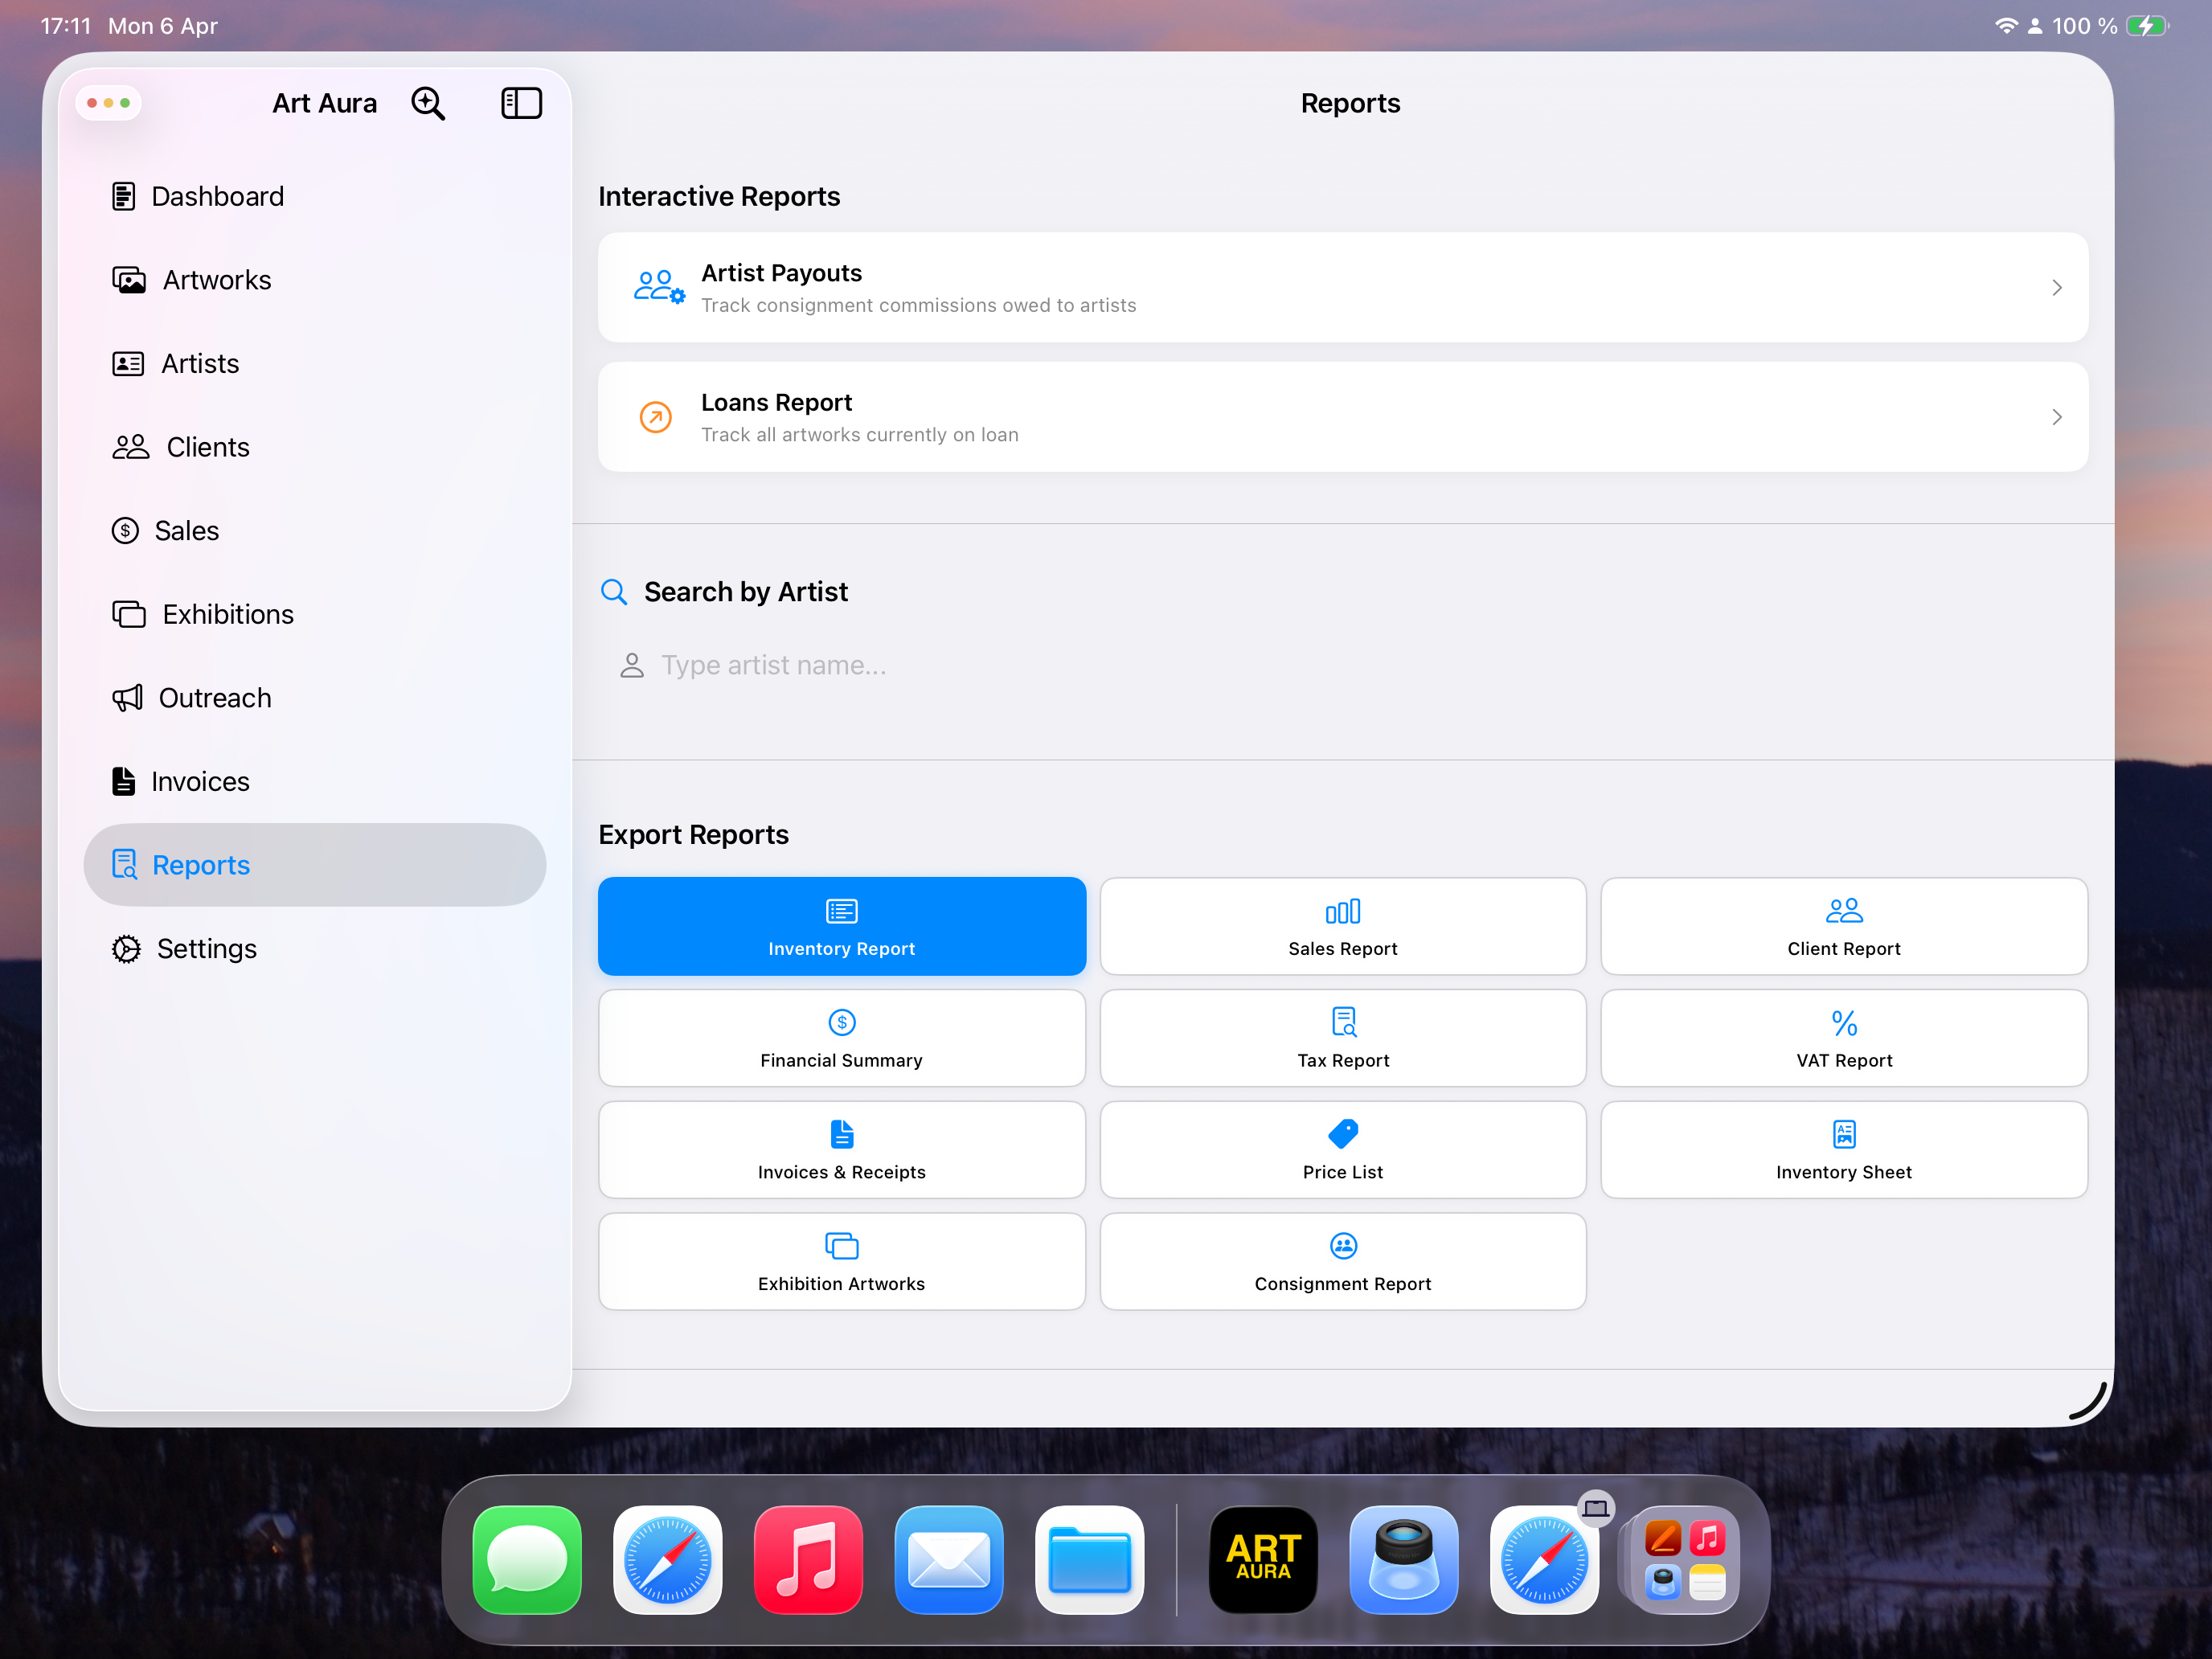Export the Exhibition Artworks report
Screen dimensions: 2212x1659
pos(841,1262)
